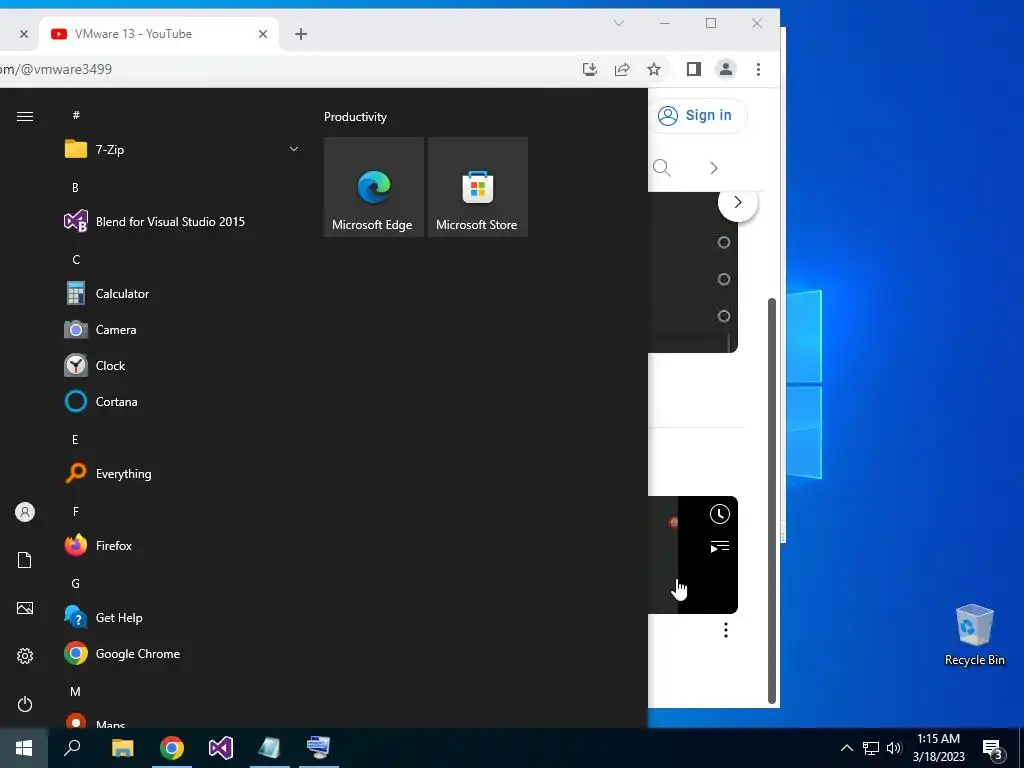Start Cortana from the app list
1024x768 pixels.
tap(182, 402)
